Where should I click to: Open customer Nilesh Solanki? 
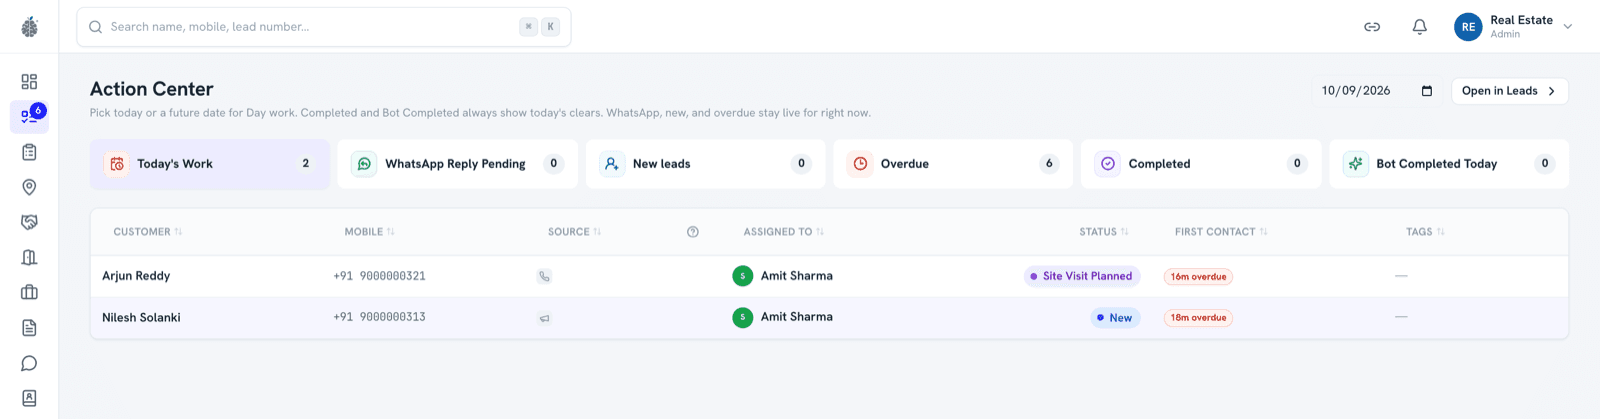point(141,318)
